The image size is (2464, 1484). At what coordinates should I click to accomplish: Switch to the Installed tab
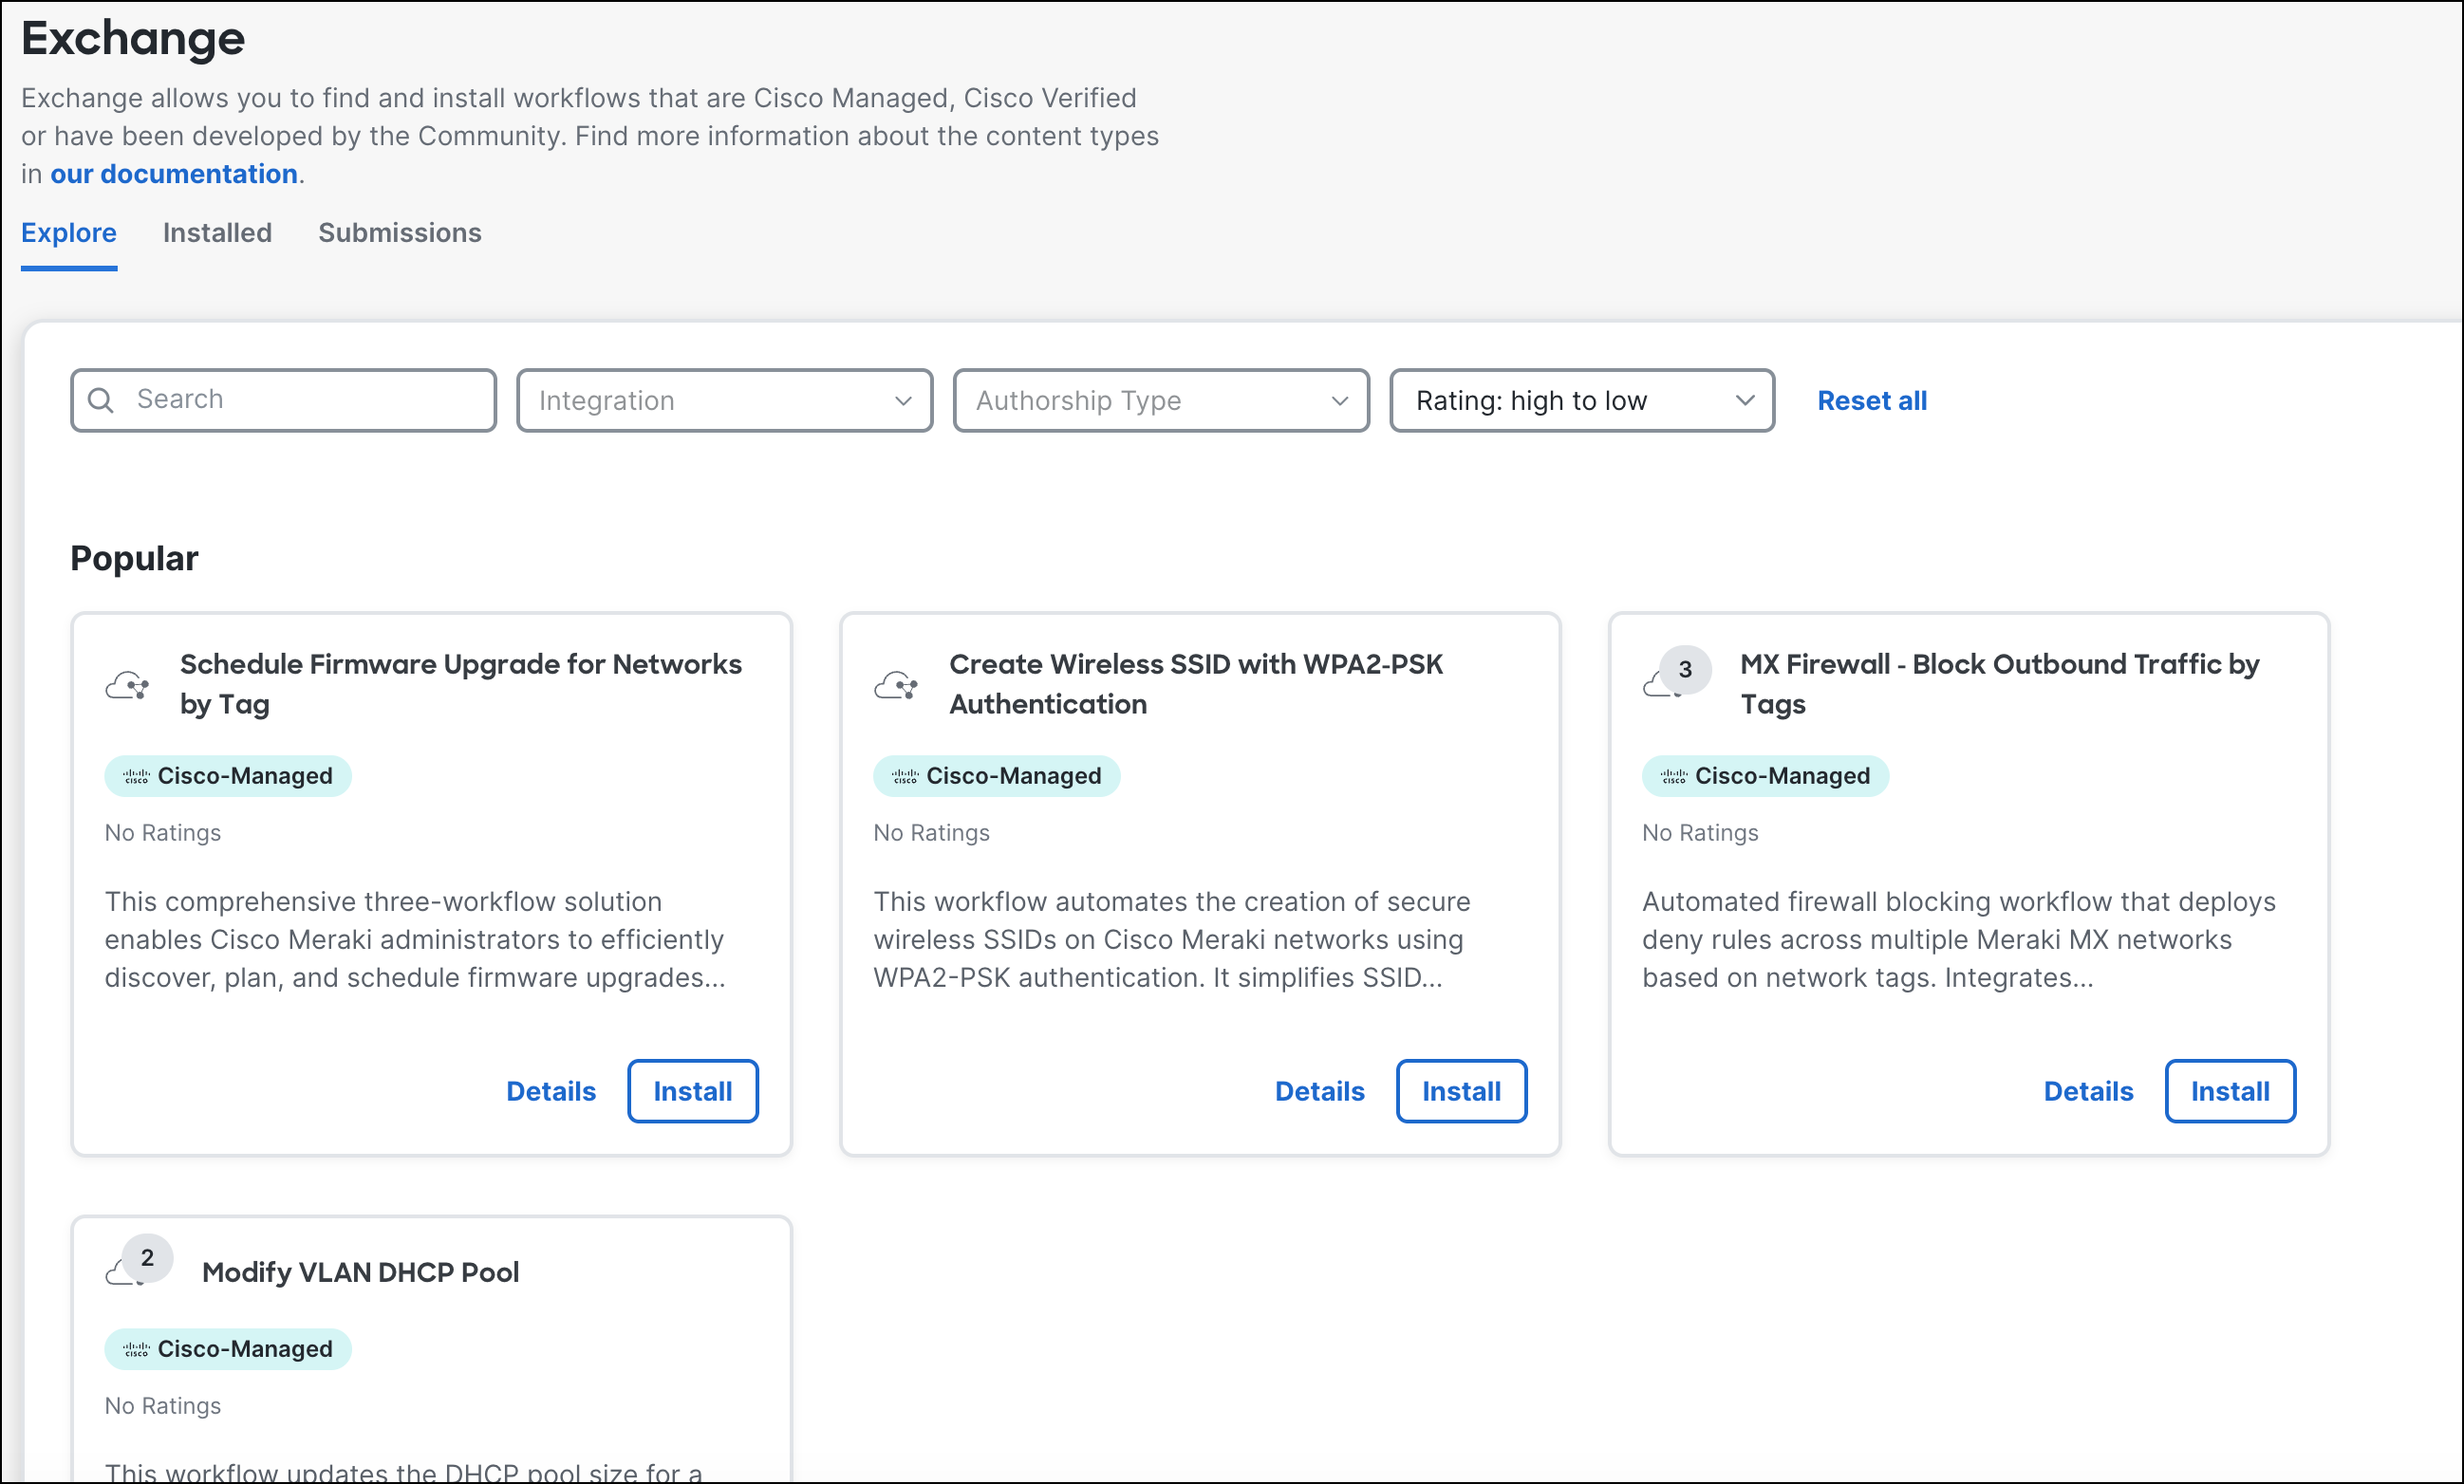coord(217,233)
